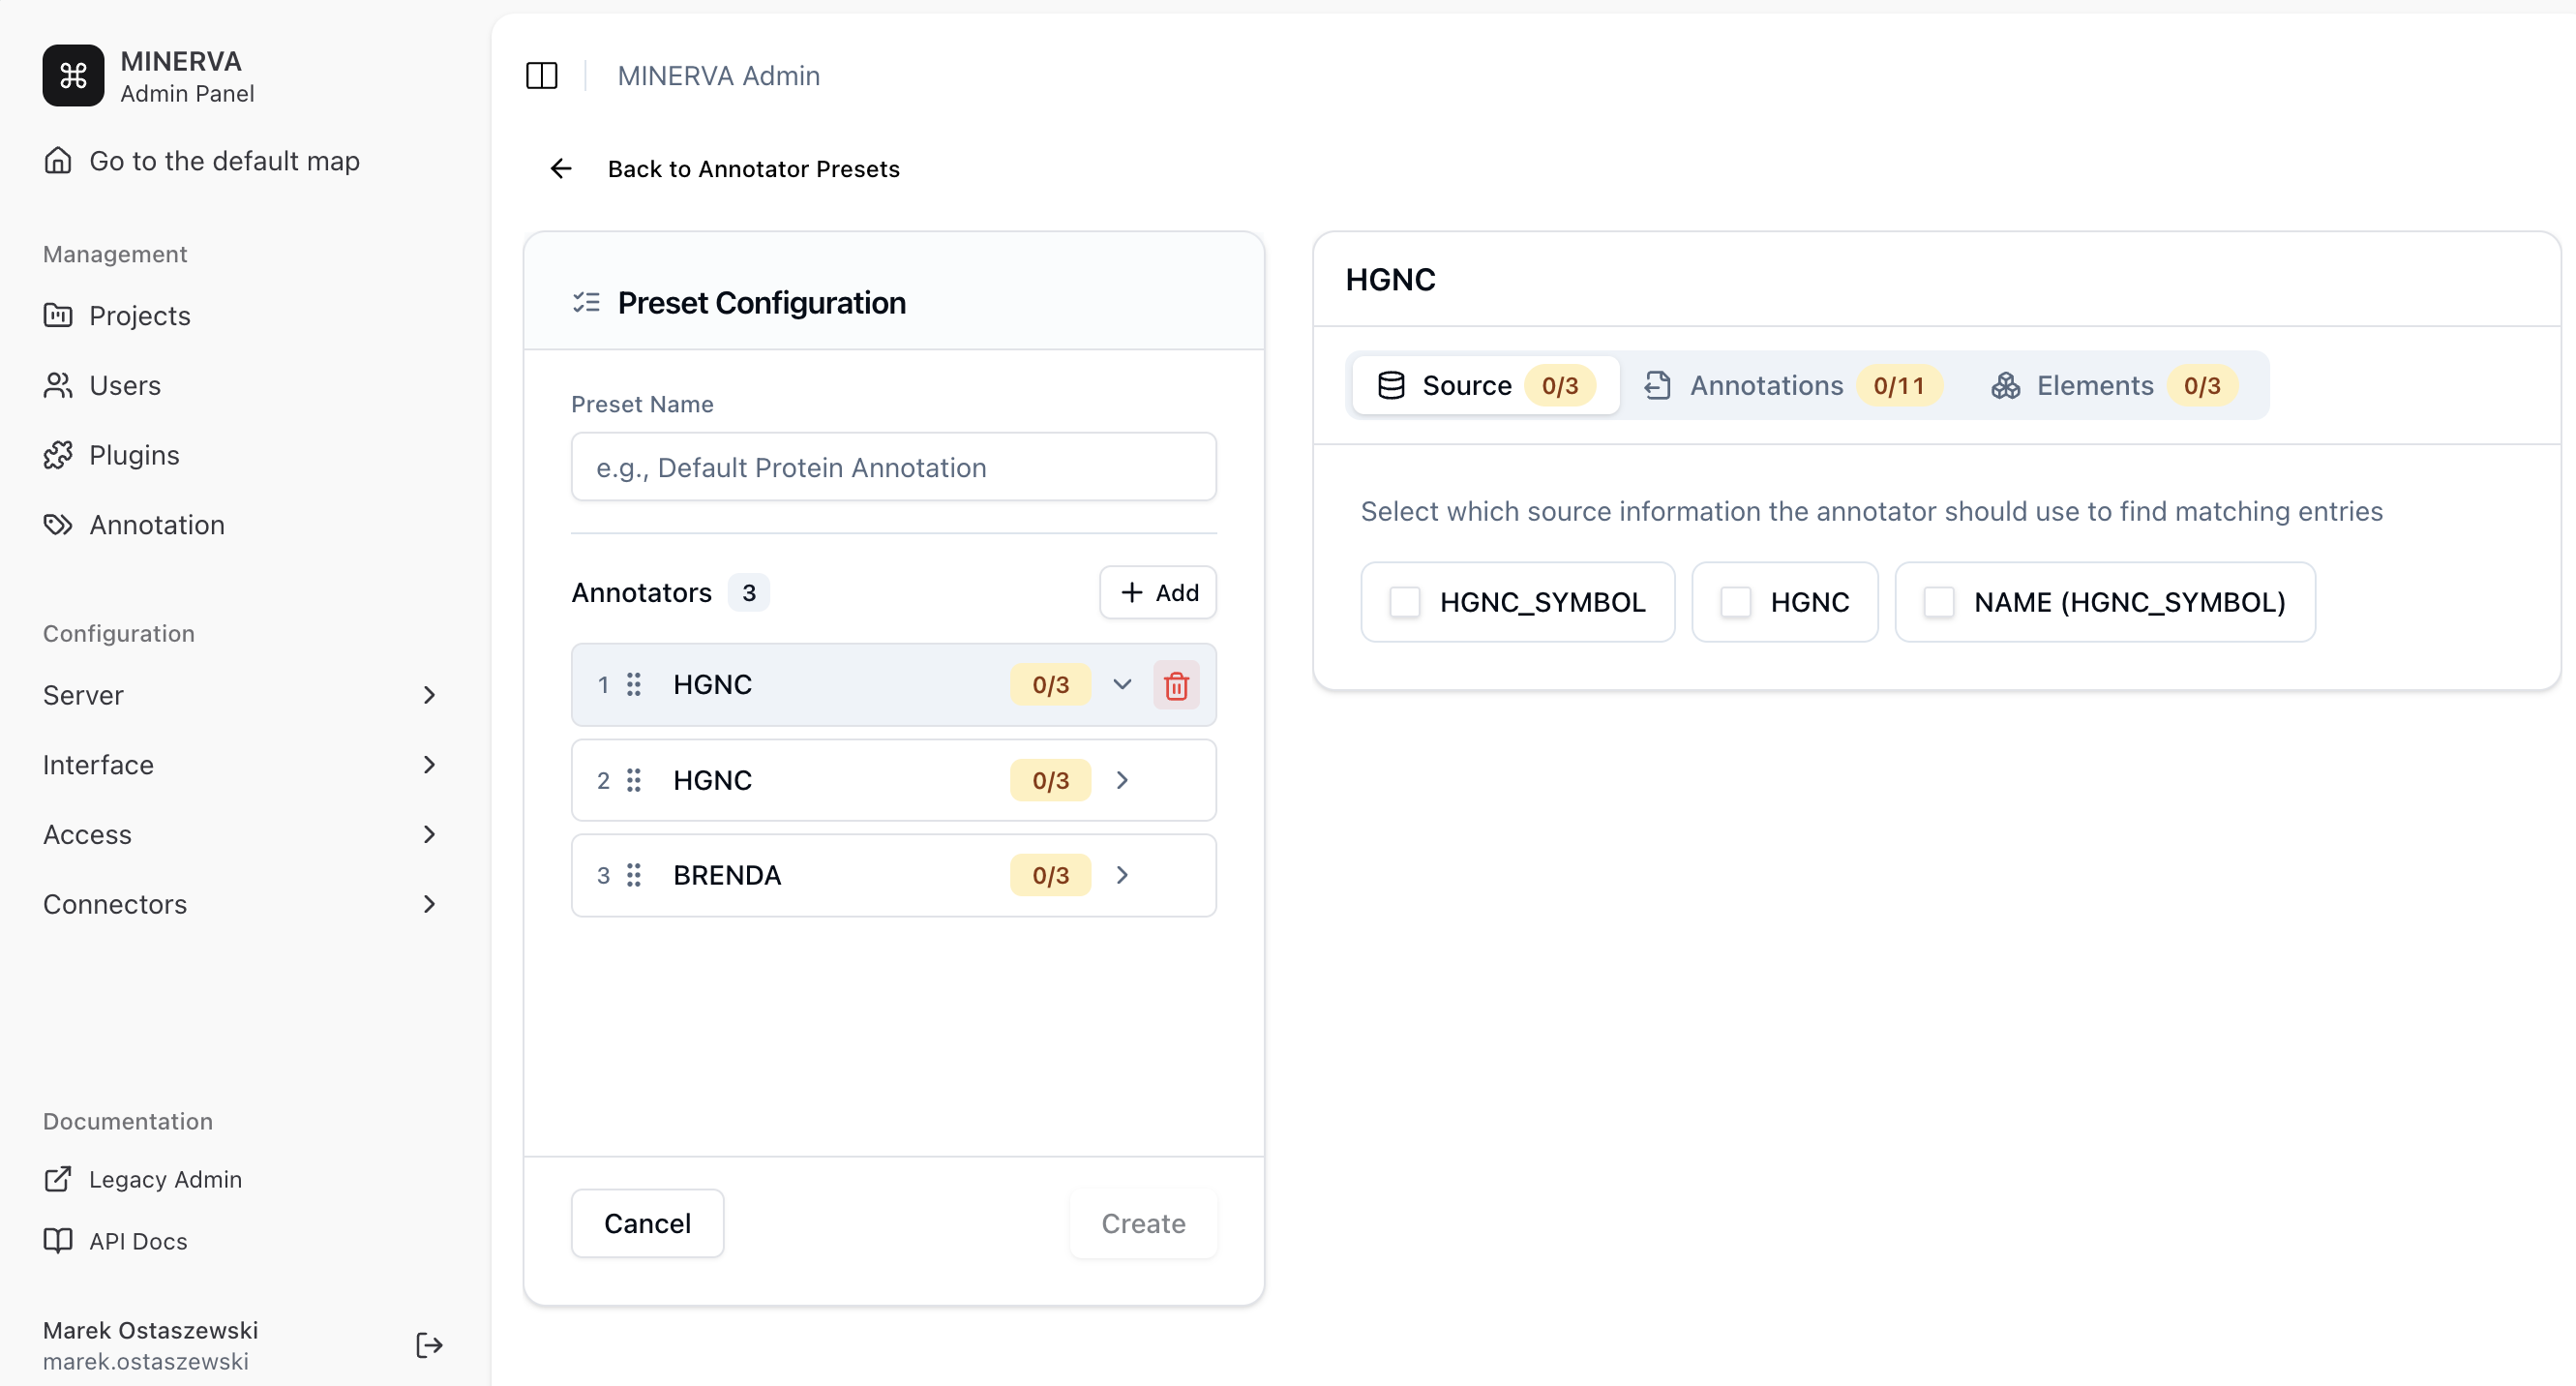Switch to the Annotations tab

click(x=1767, y=385)
